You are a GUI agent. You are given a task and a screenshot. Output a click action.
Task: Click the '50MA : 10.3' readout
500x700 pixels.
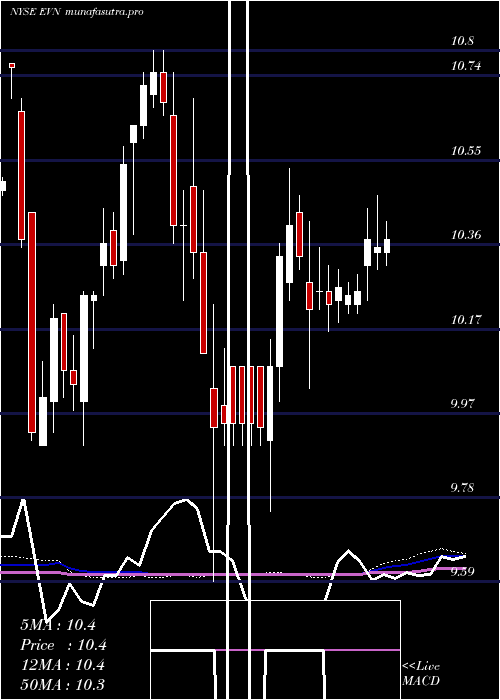[63, 685]
